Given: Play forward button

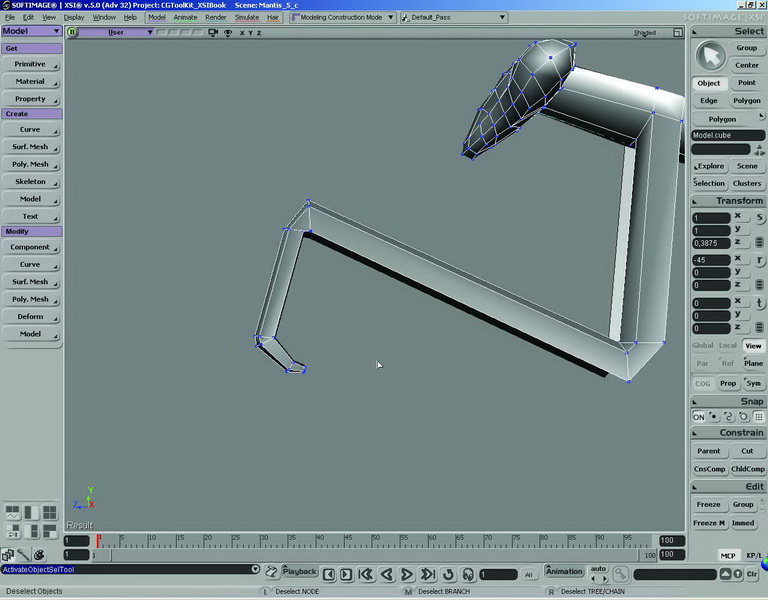Looking at the screenshot, I should (x=407, y=574).
